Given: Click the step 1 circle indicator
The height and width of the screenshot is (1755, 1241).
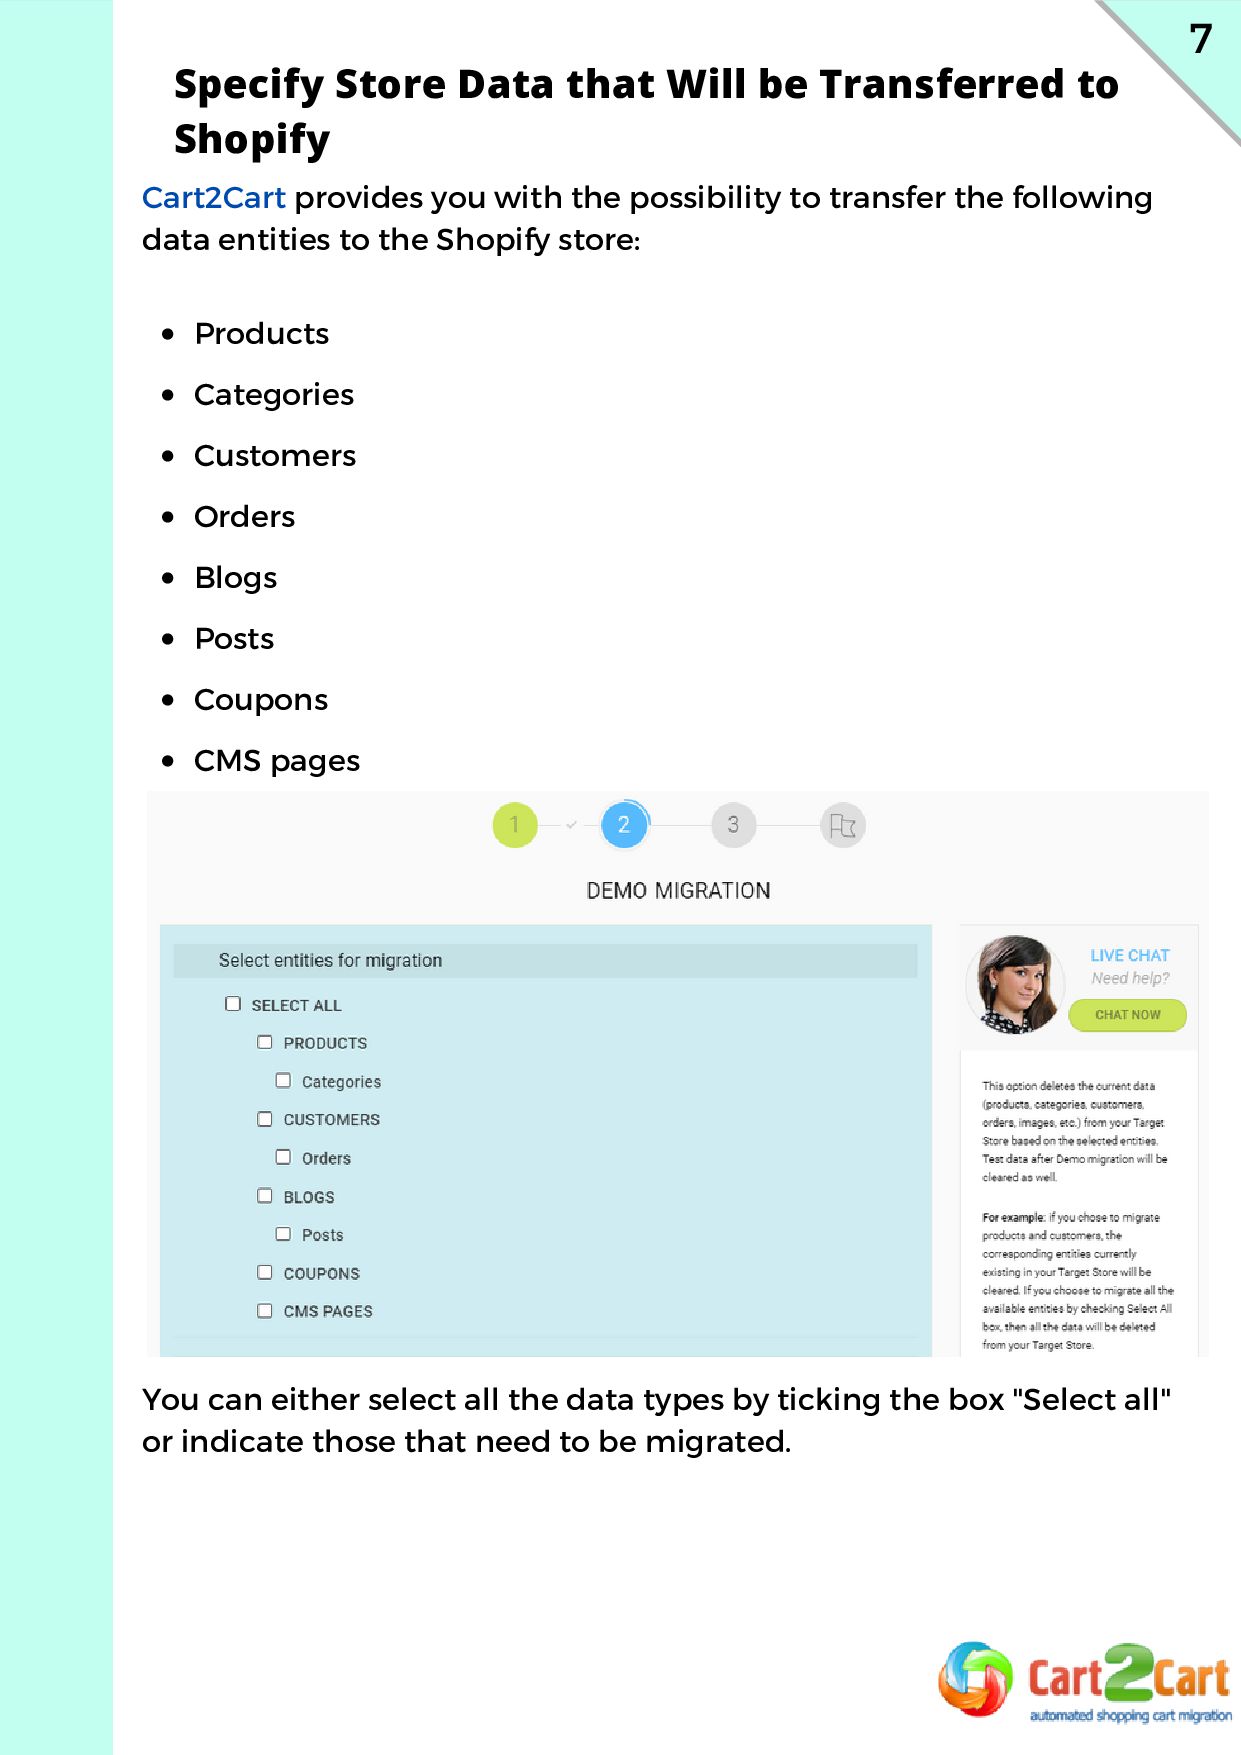Looking at the screenshot, I should tap(515, 825).
